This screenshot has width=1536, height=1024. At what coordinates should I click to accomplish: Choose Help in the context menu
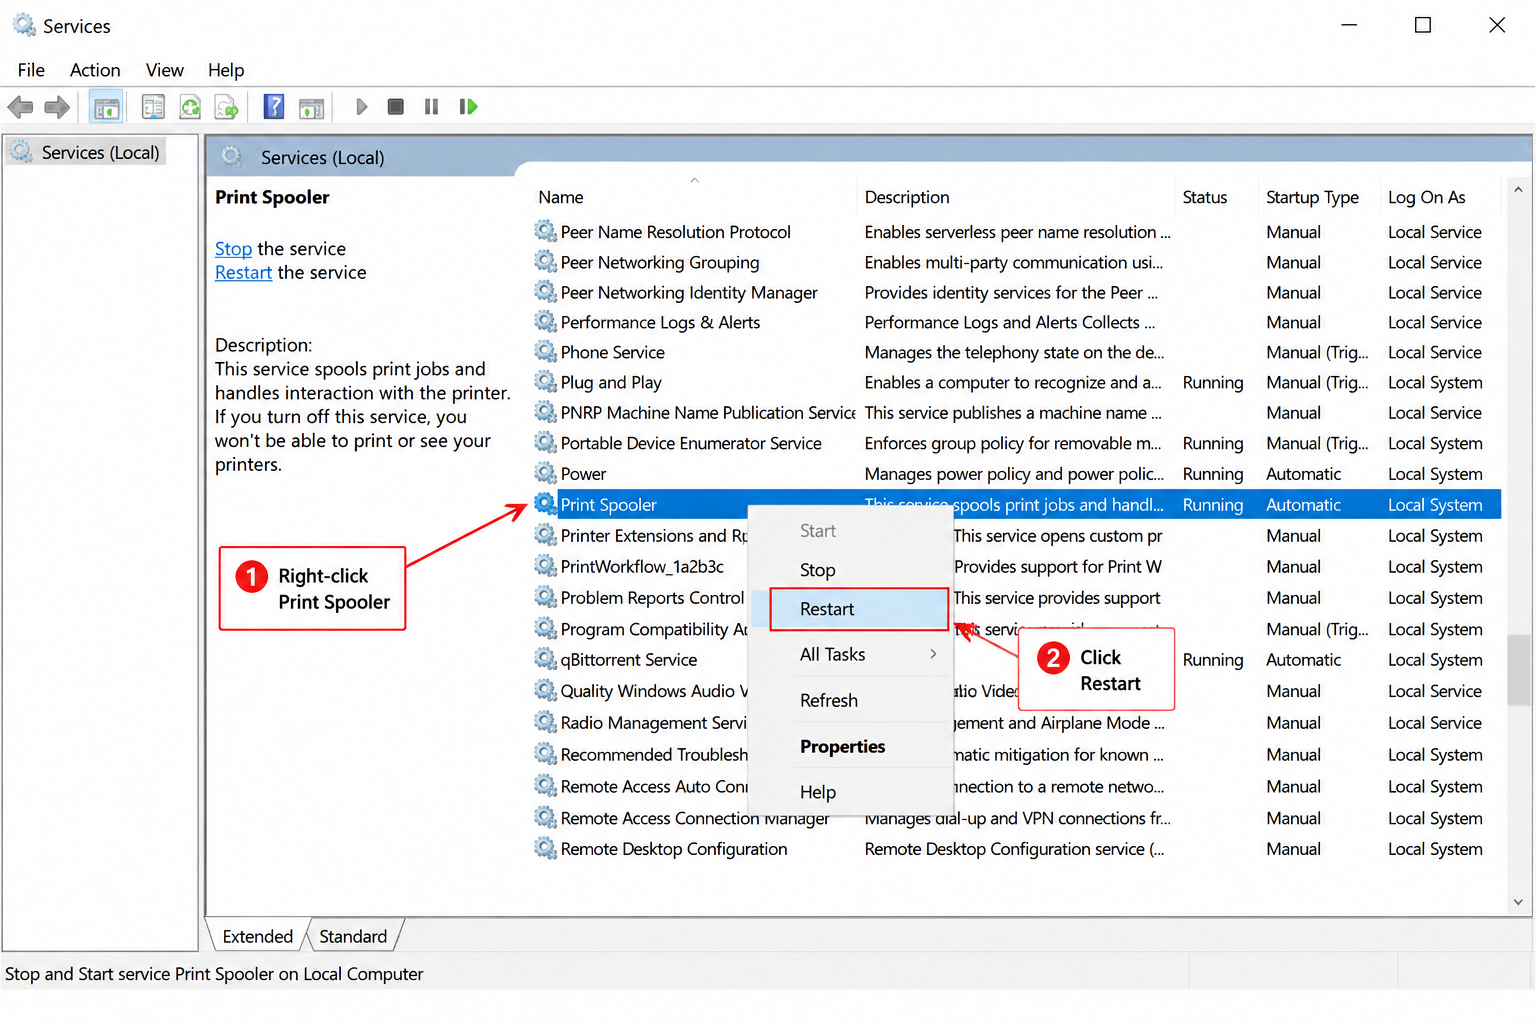coord(851,792)
